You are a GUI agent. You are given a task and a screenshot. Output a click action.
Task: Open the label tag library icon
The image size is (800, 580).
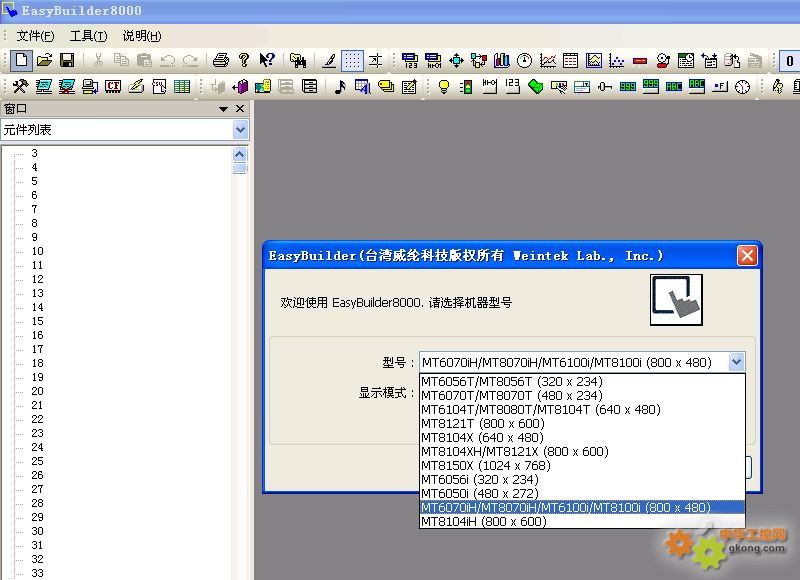(x=386, y=87)
